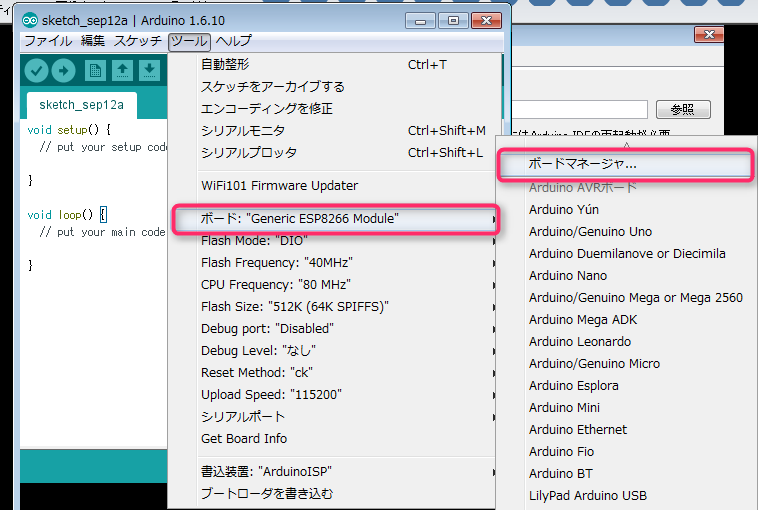Select the sketch_sep12a editor tab
This screenshot has width=758, height=510.
(82, 105)
